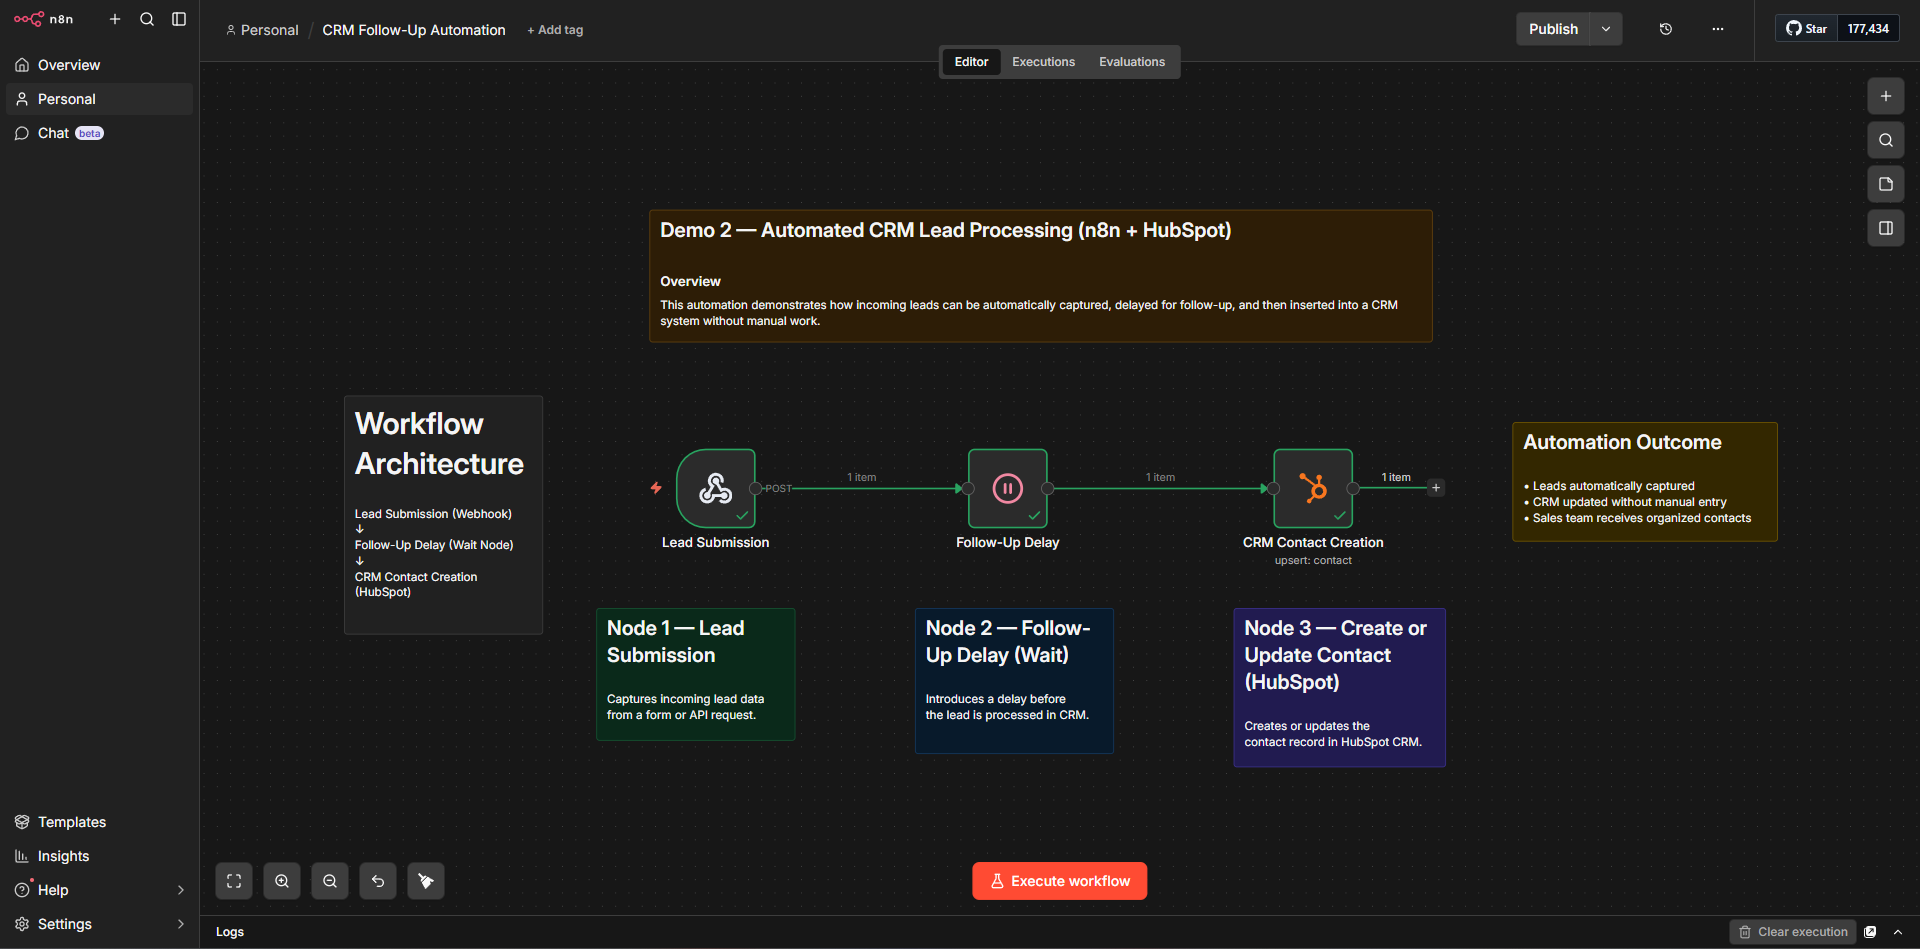The image size is (1920, 949).
Task: Click the plus icon beside n8n logo
Action: [x=115, y=19]
